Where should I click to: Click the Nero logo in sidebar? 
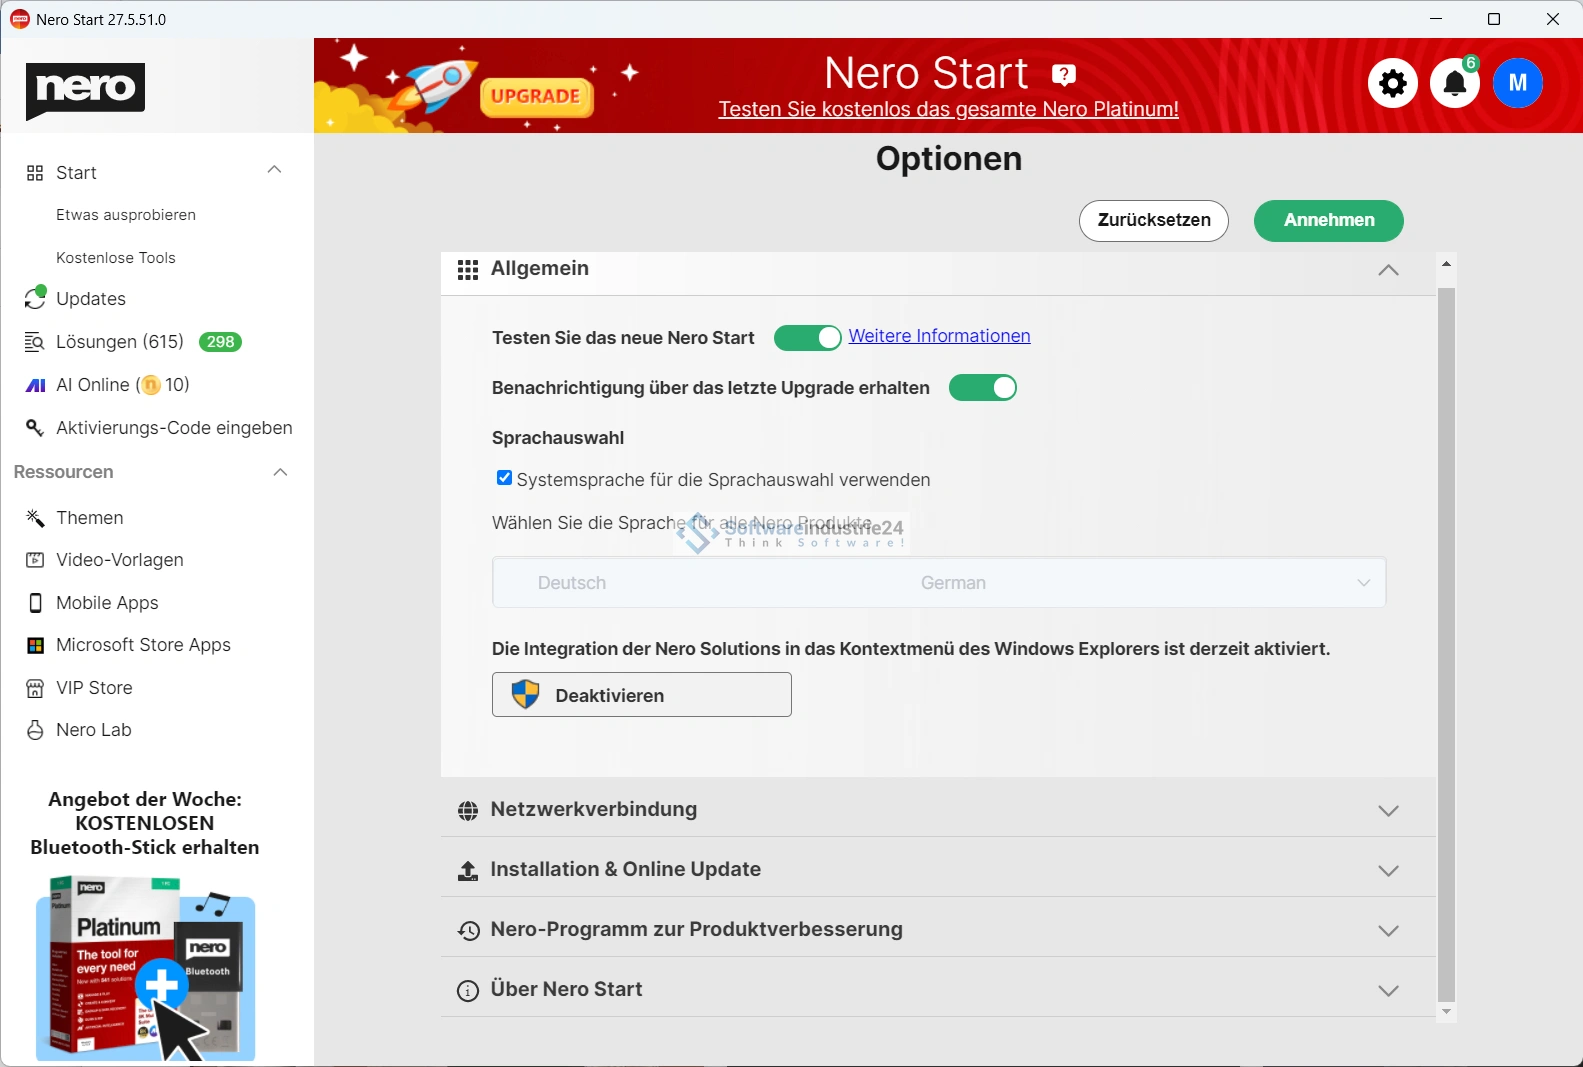coord(85,89)
